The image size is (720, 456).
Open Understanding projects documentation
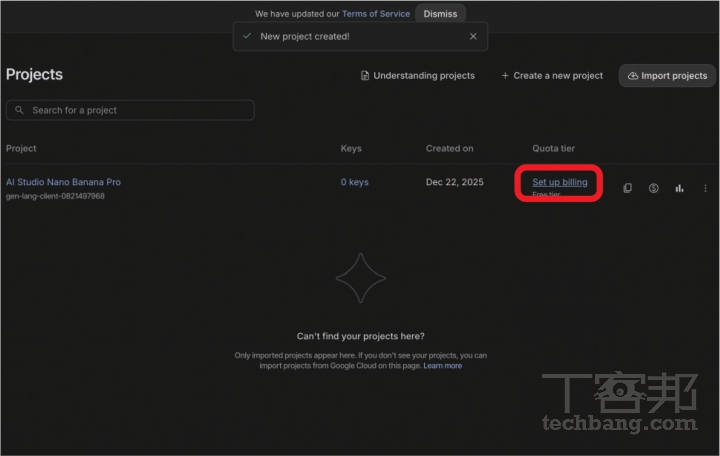[418, 75]
